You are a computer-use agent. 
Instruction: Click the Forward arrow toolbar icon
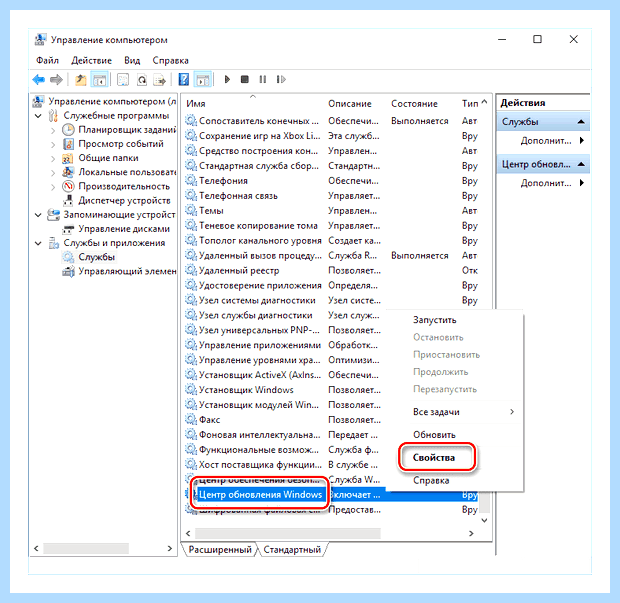pyautogui.click(x=56, y=80)
